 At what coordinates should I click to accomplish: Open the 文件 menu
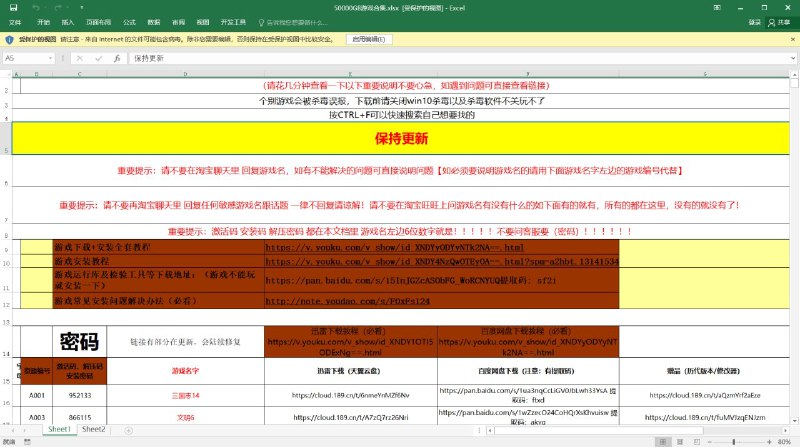pyautogui.click(x=15, y=22)
